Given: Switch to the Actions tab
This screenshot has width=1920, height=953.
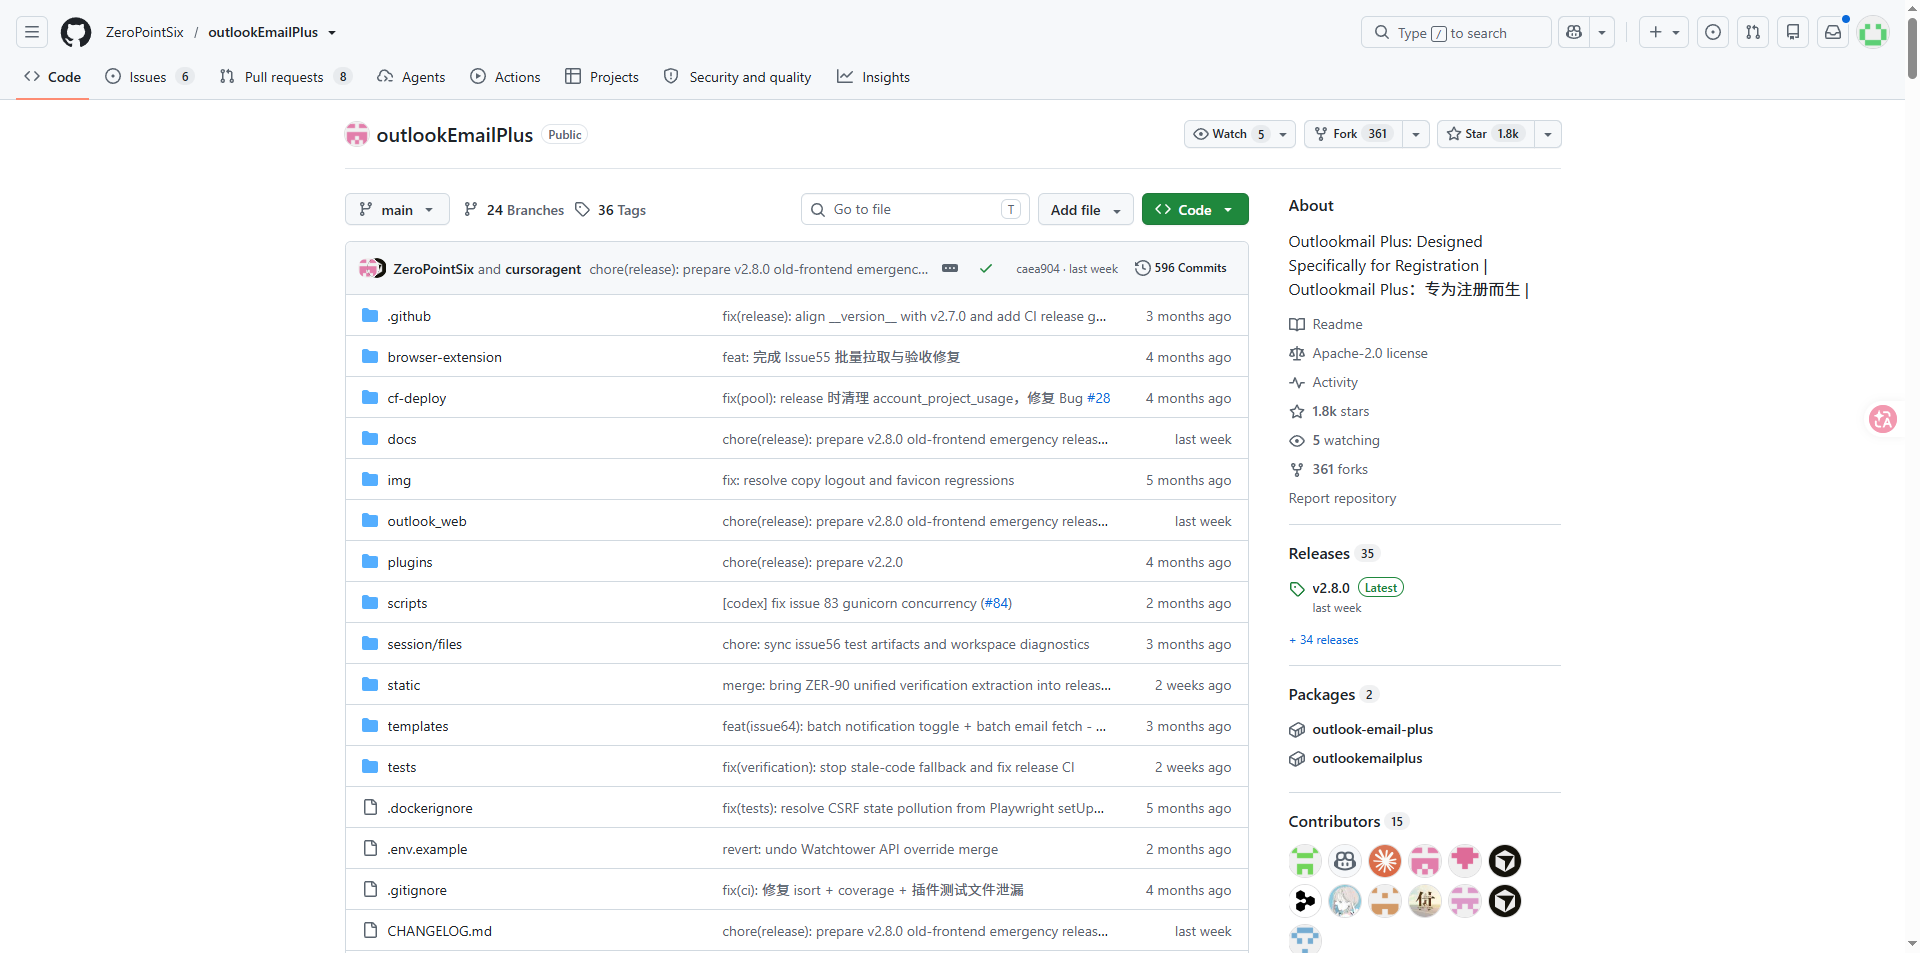Looking at the screenshot, I should coord(505,77).
